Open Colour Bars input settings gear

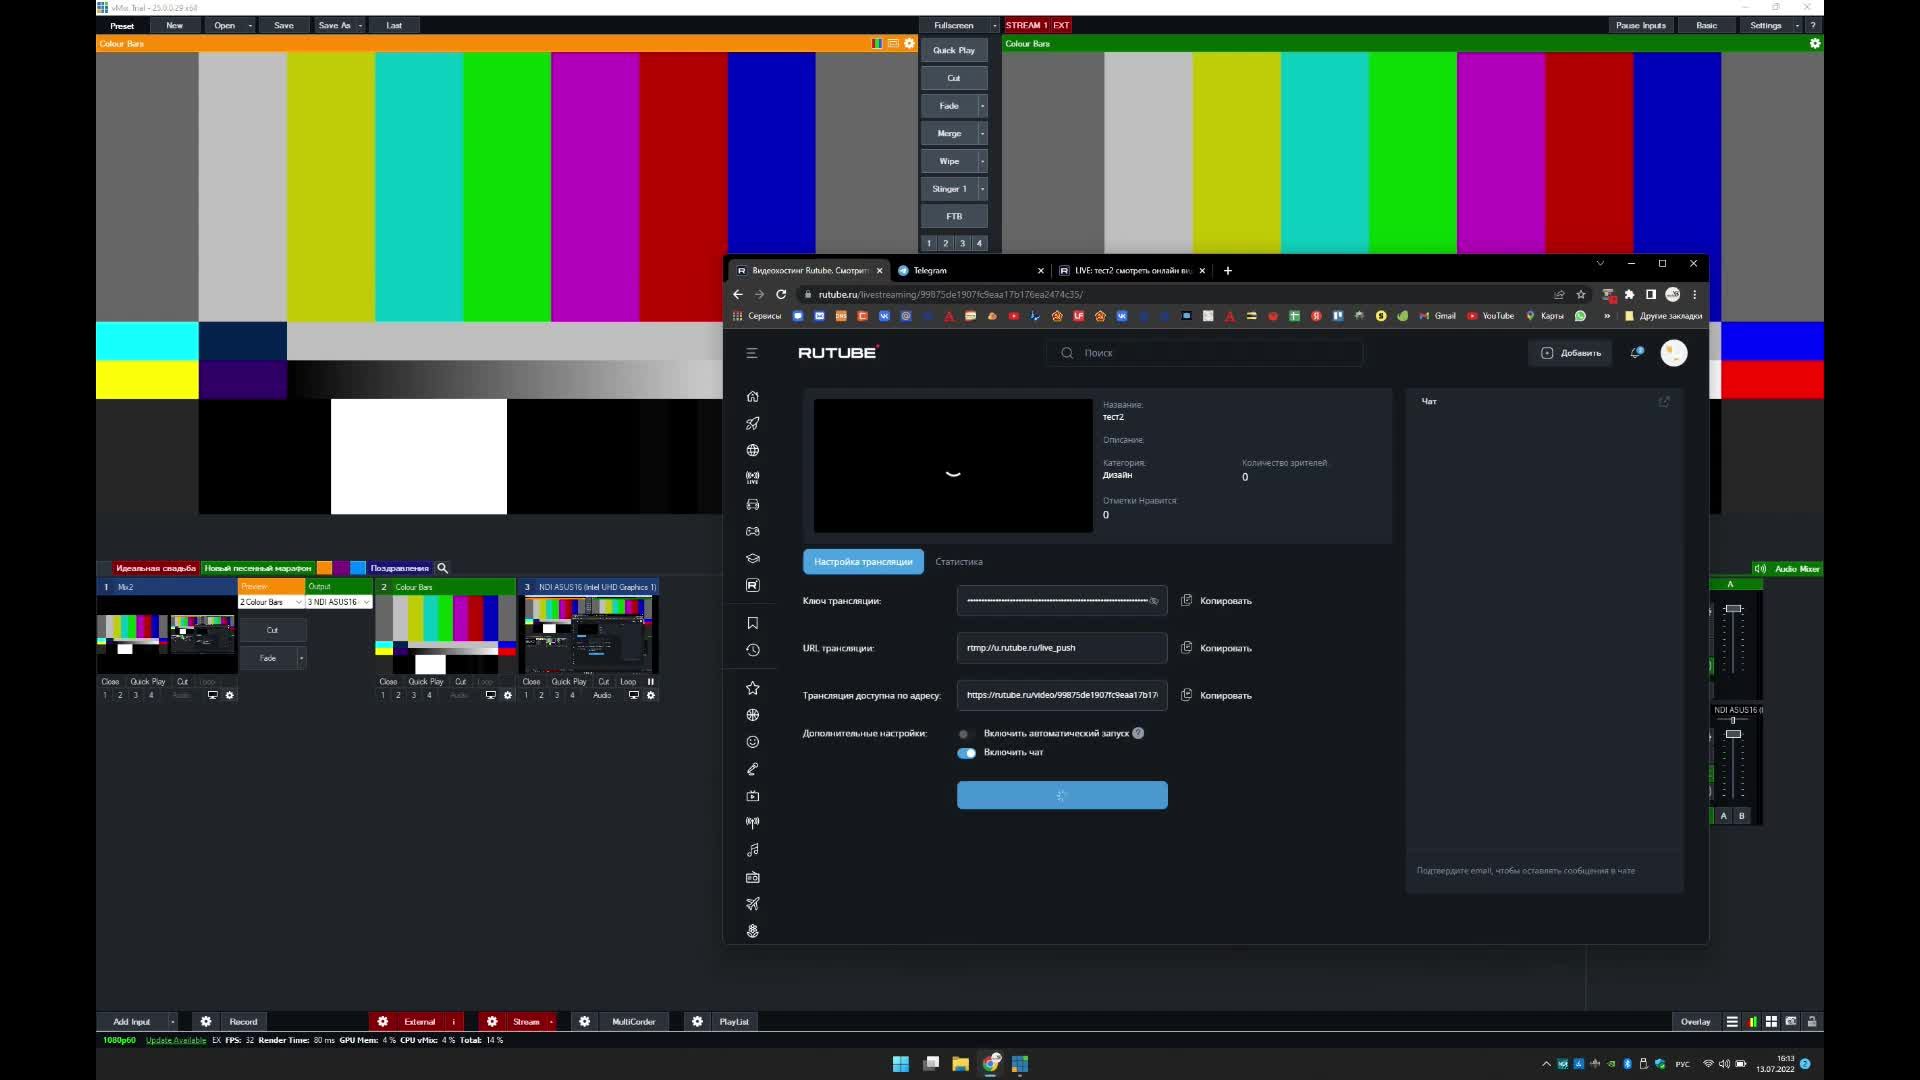pos(507,695)
